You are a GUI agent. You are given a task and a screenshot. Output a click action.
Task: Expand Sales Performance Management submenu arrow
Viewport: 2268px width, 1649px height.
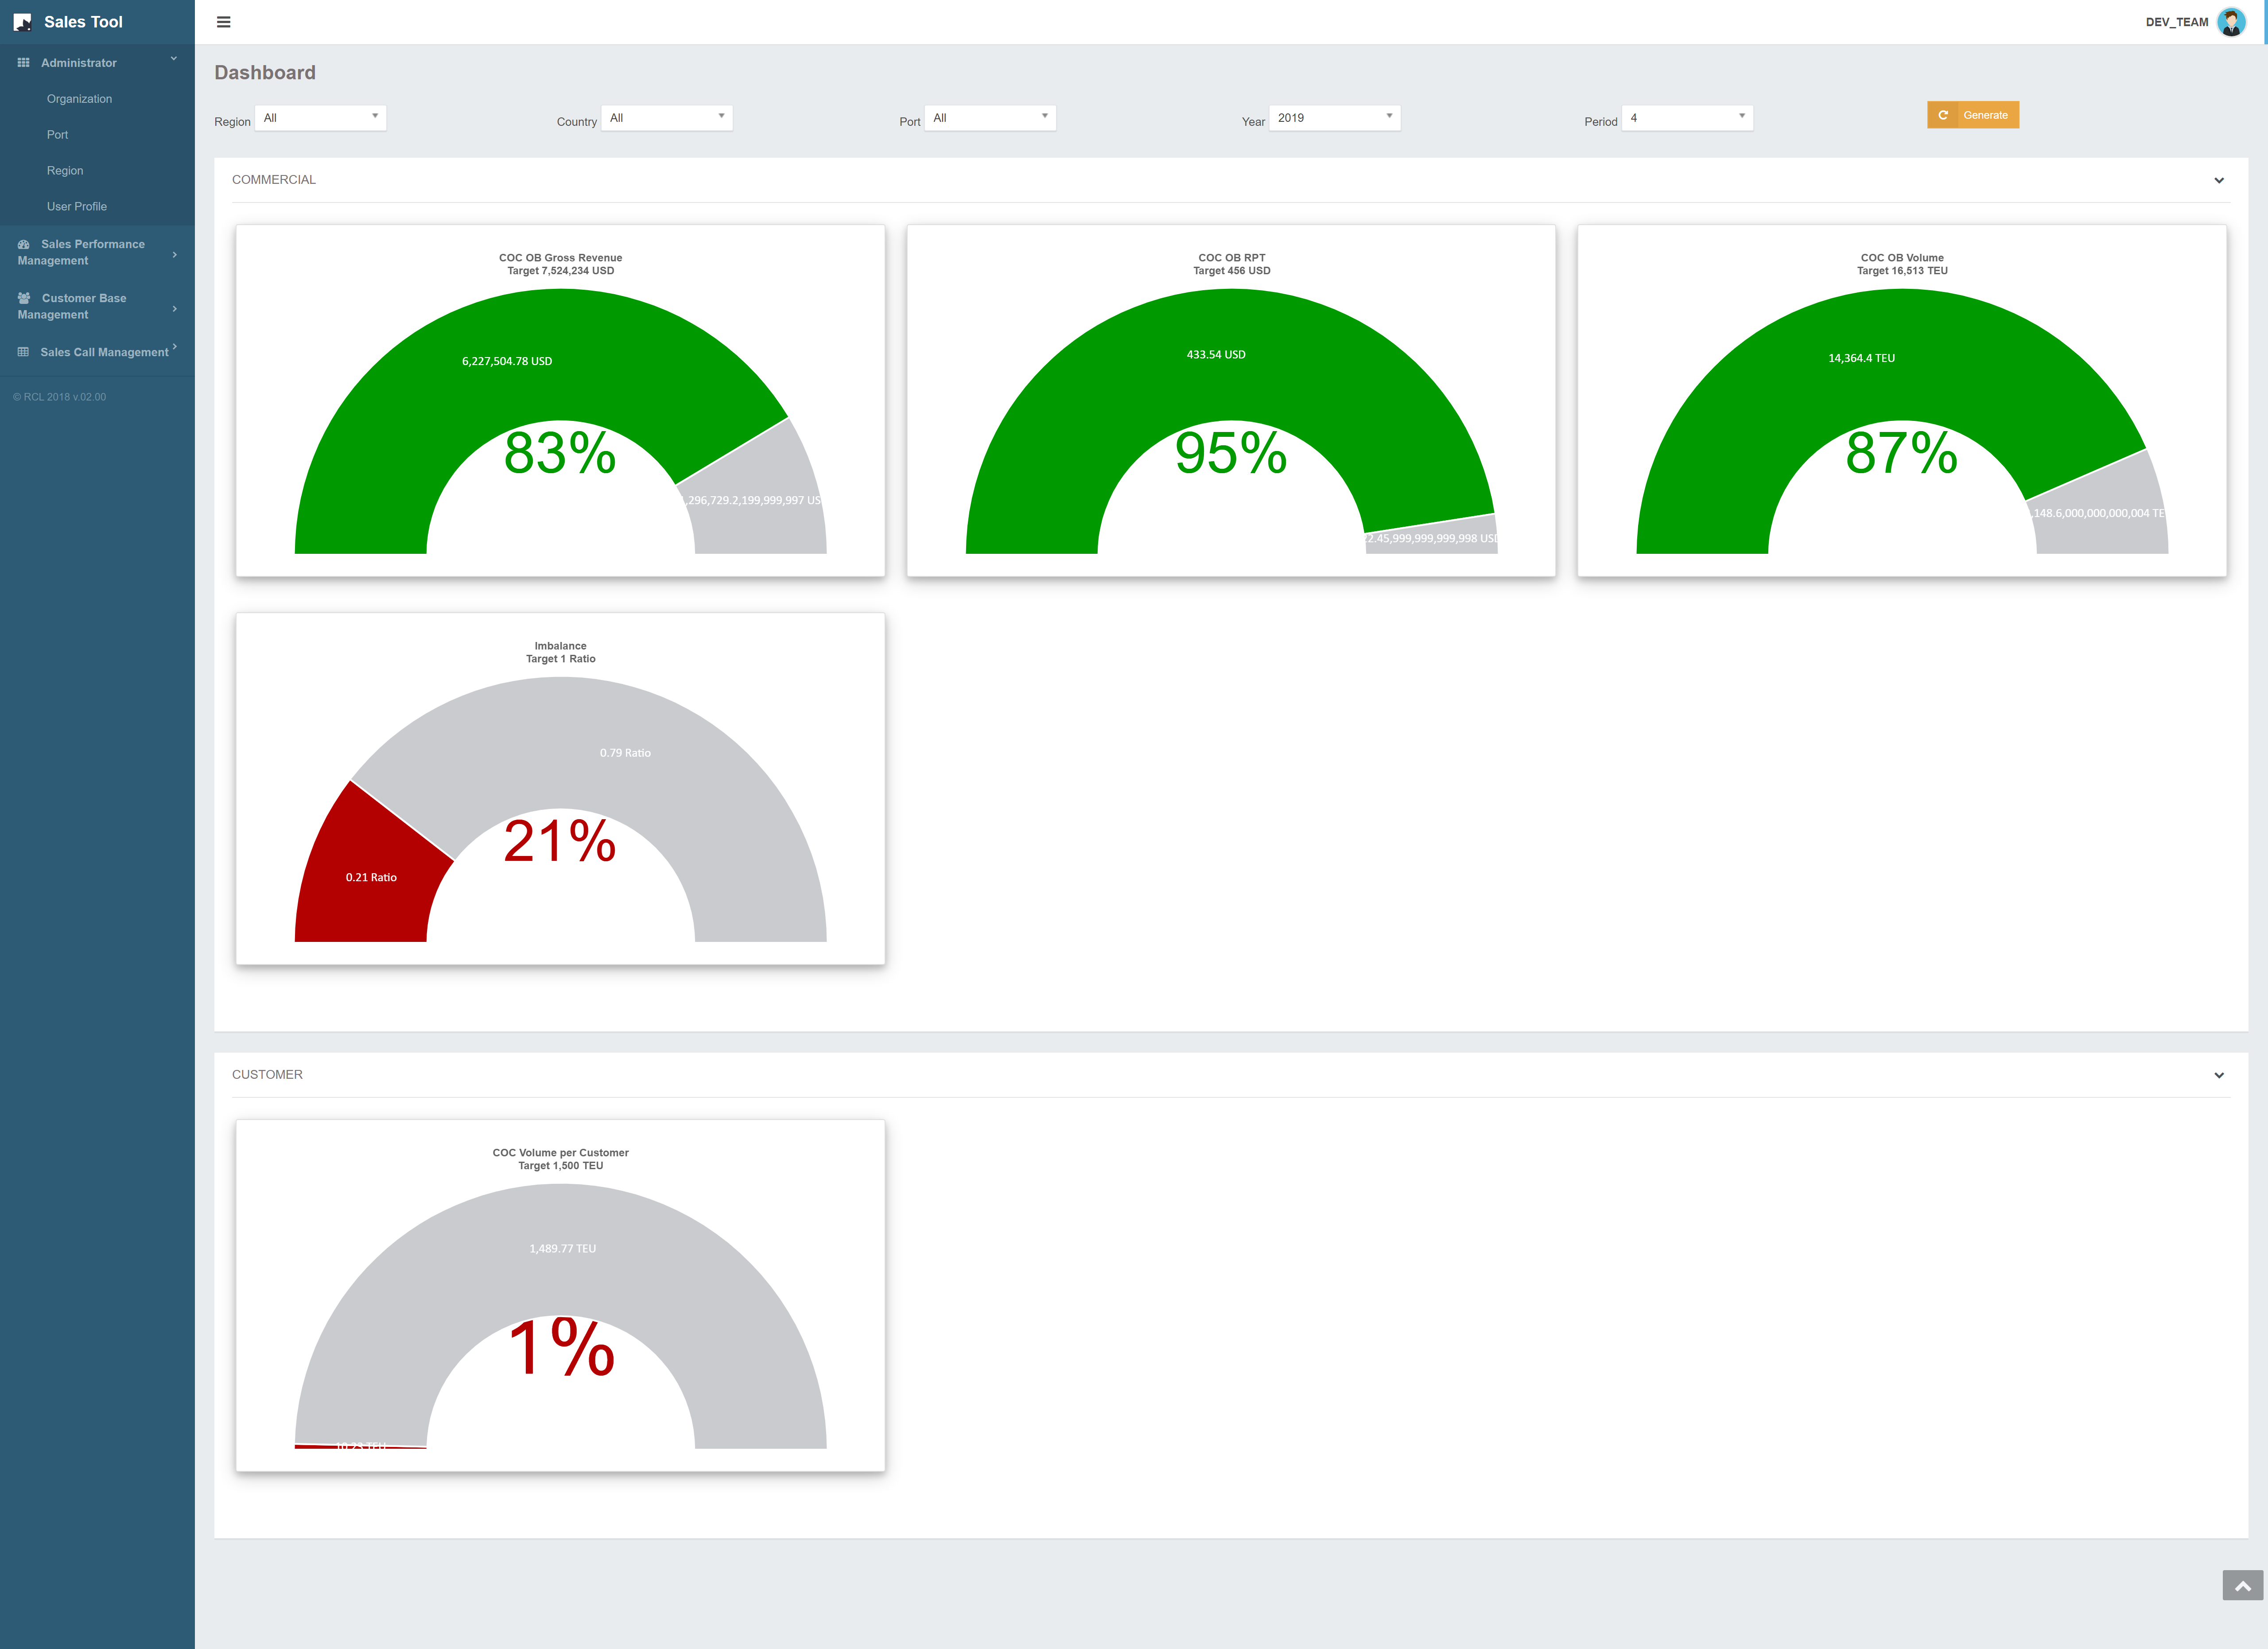[175, 255]
